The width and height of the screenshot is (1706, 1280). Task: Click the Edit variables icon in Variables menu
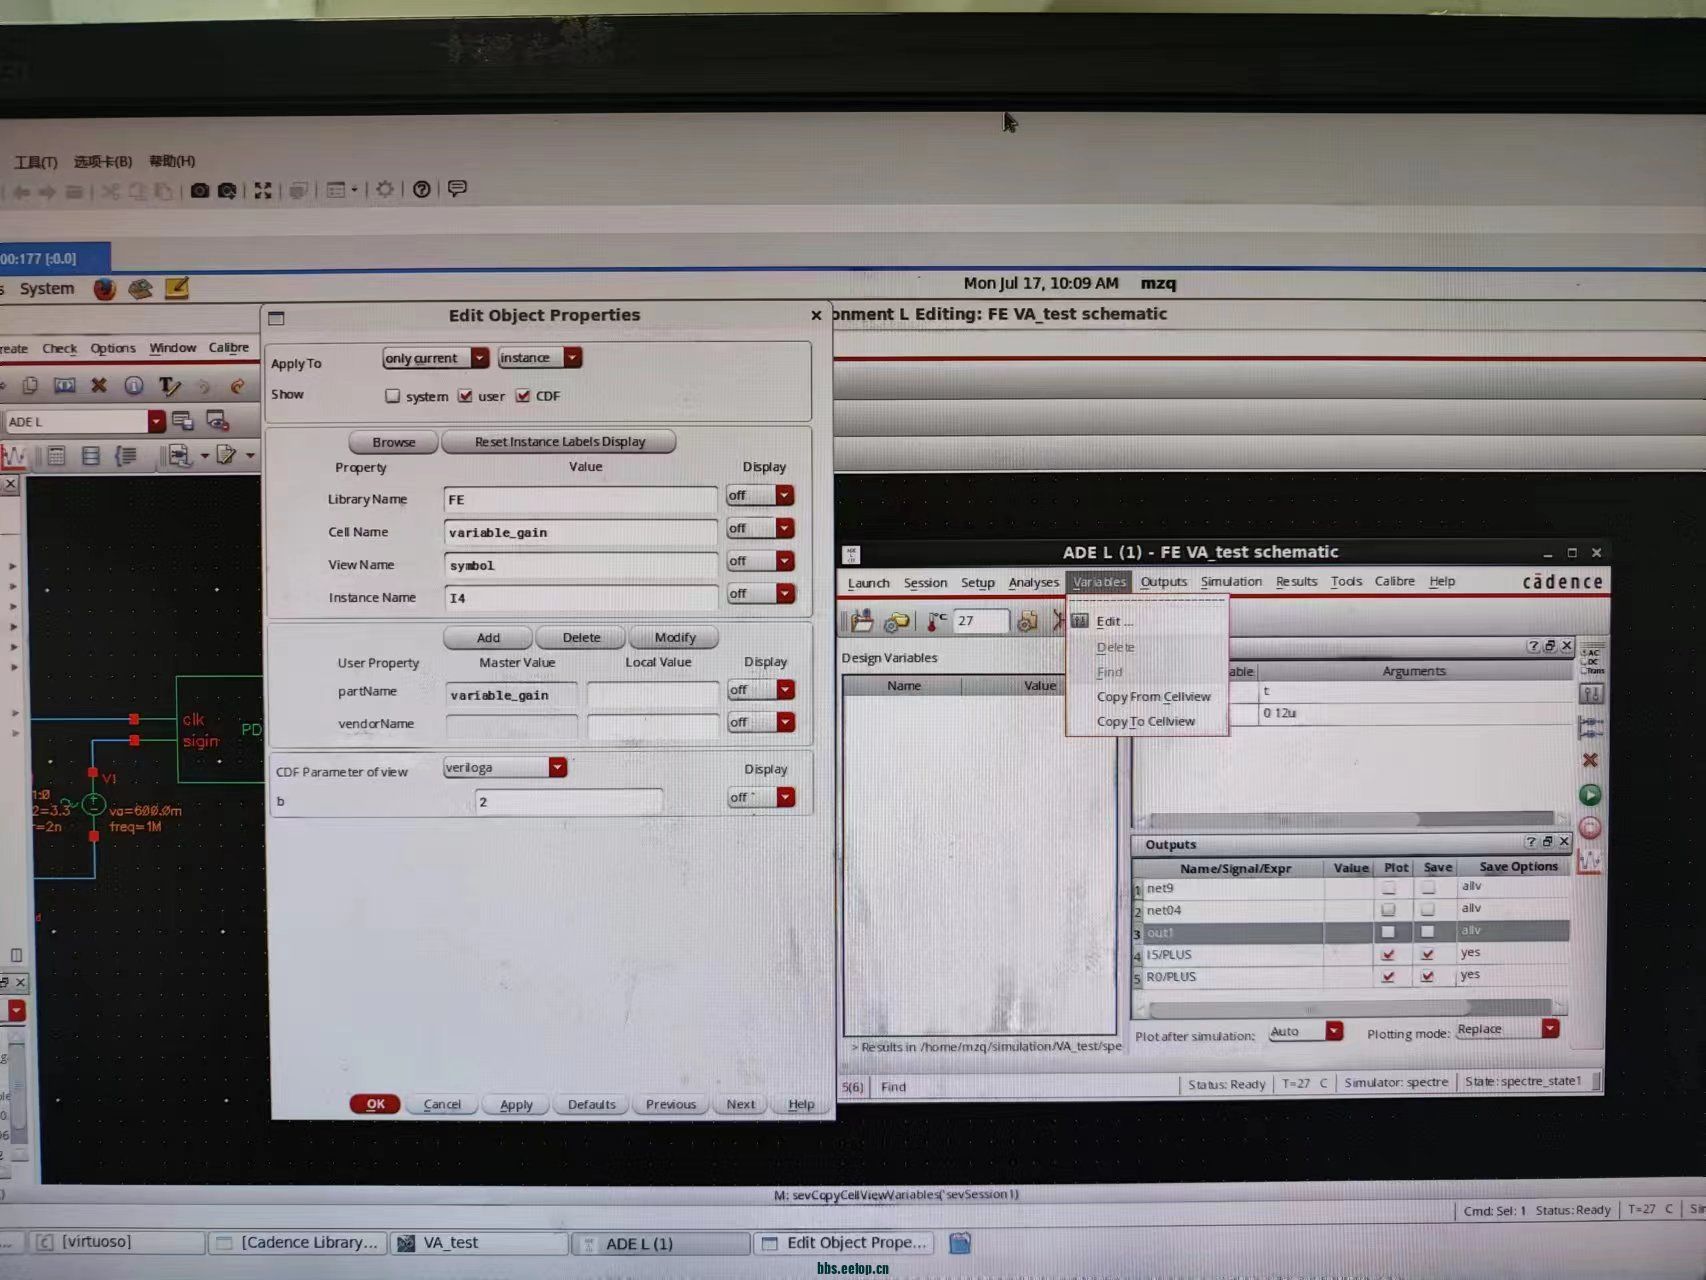[x=1080, y=621]
